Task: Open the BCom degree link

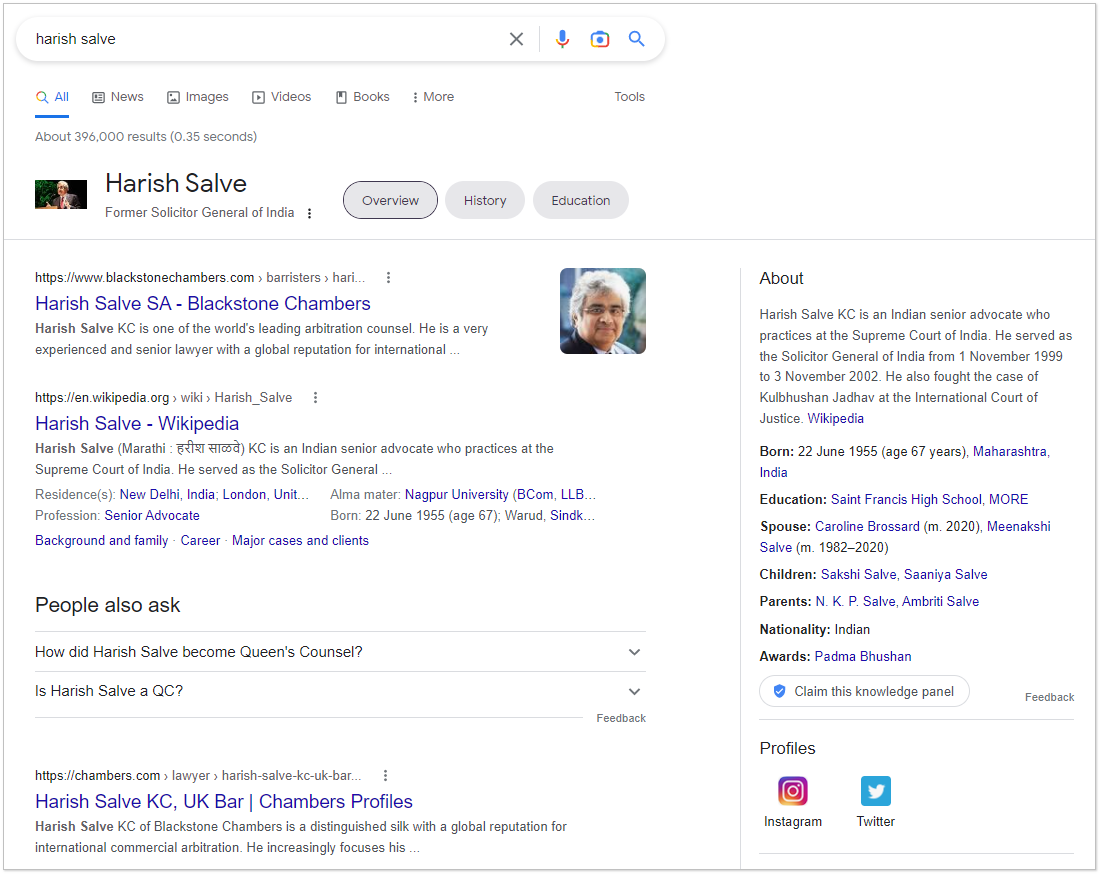Action: 535,495
